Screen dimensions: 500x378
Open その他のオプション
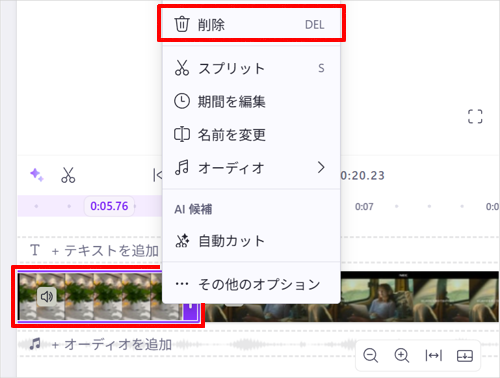pyautogui.click(x=251, y=284)
